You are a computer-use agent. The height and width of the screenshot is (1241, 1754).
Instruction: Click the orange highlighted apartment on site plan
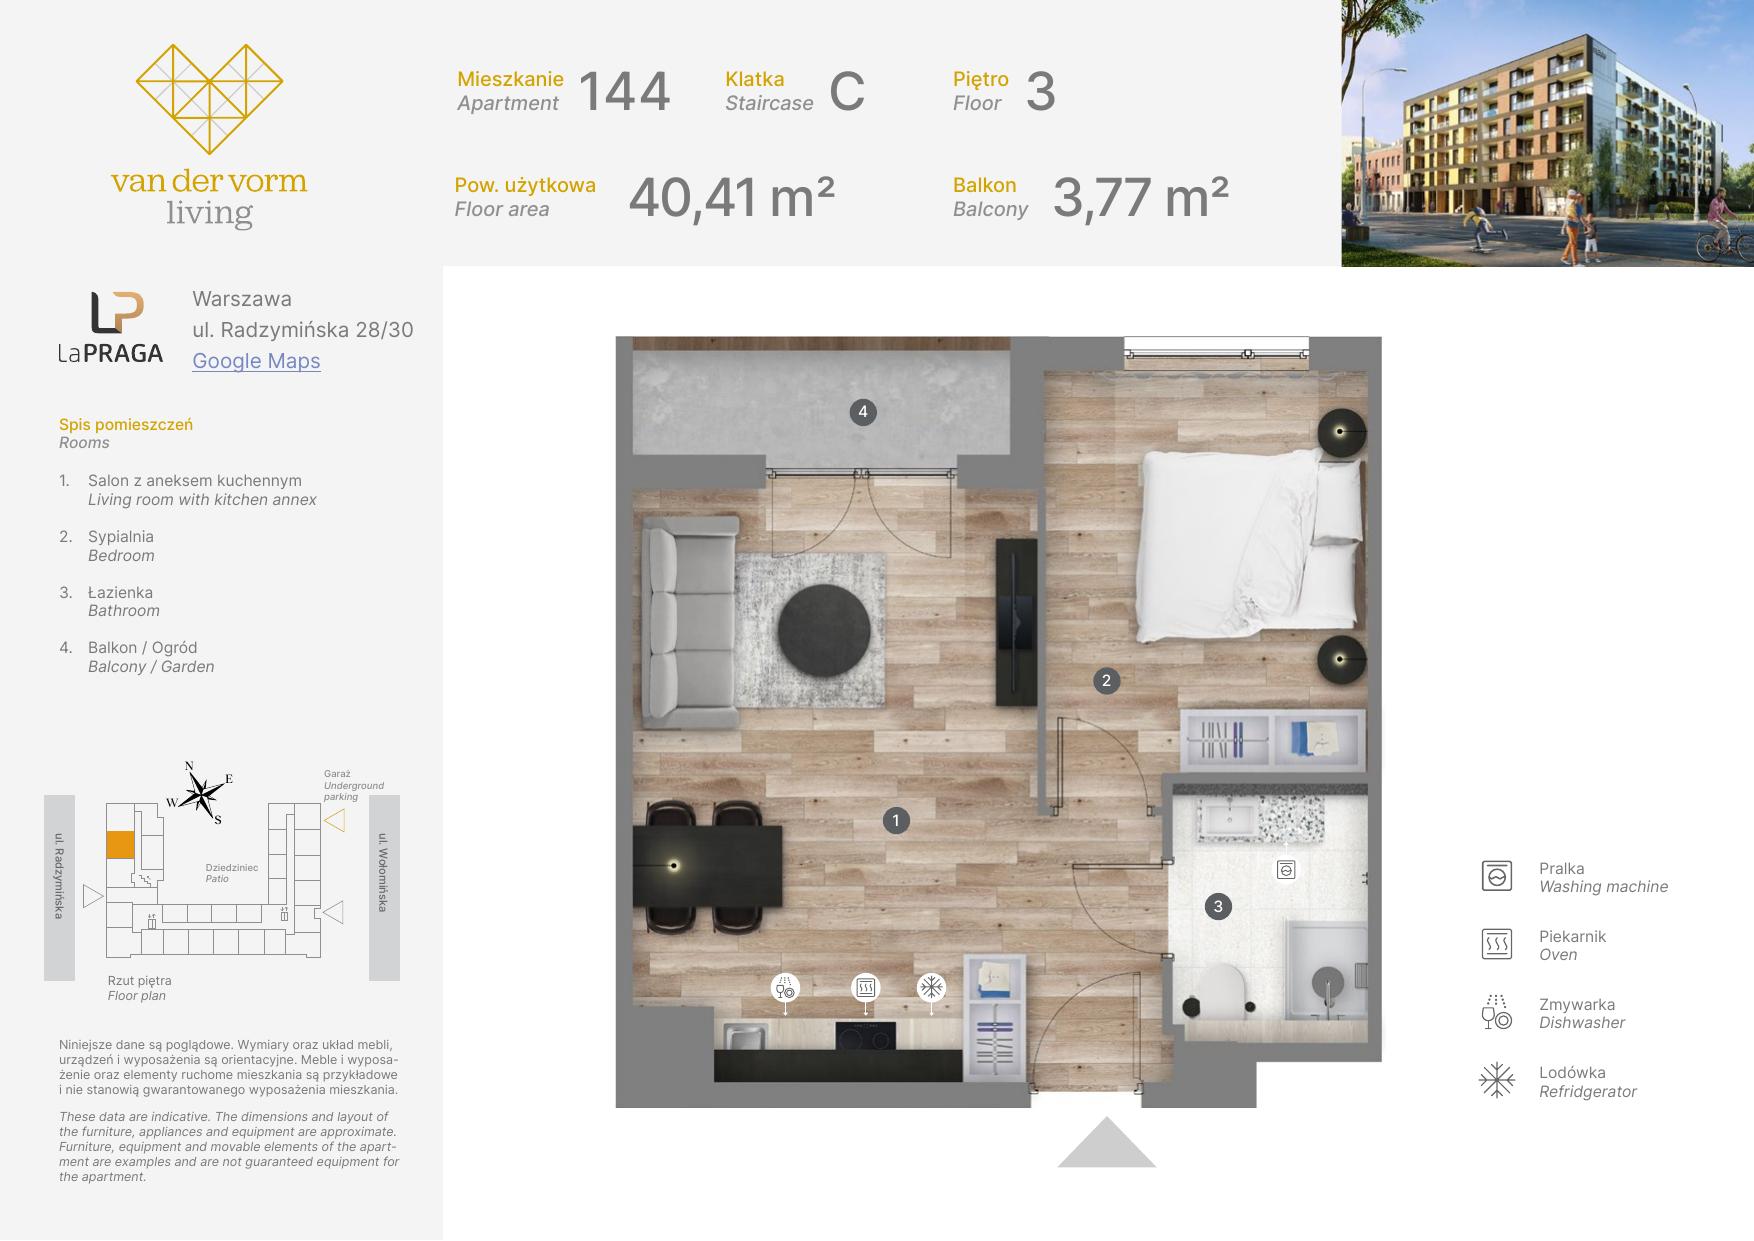(120, 845)
